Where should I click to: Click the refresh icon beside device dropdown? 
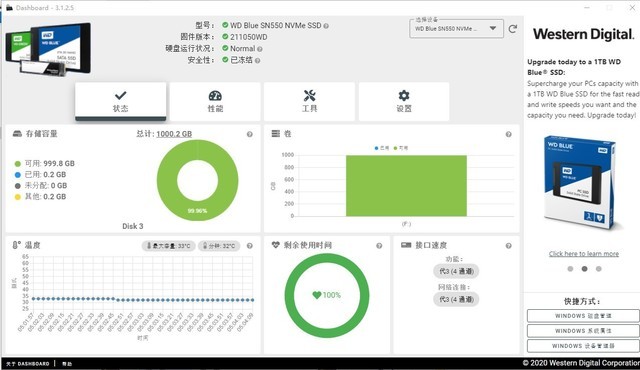(x=513, y=29)
